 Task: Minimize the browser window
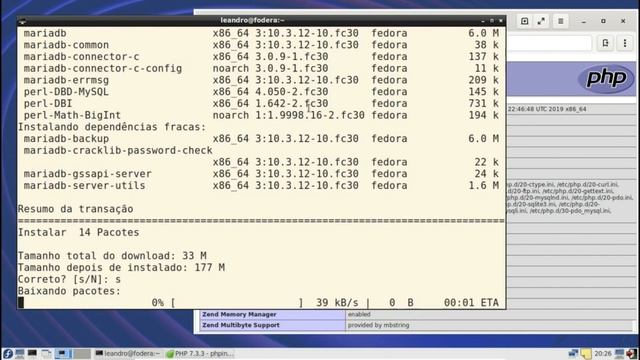584,21
